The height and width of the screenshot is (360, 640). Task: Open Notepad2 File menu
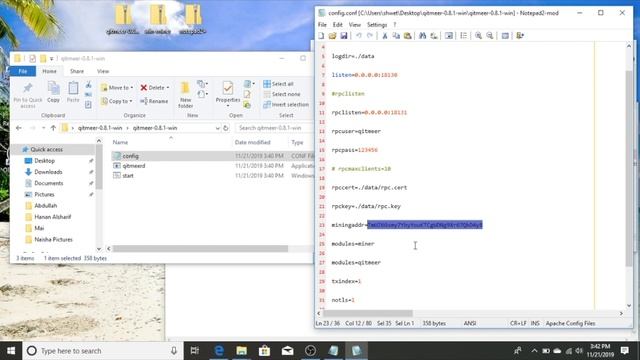pyautogui.click(x=322, y=25)
